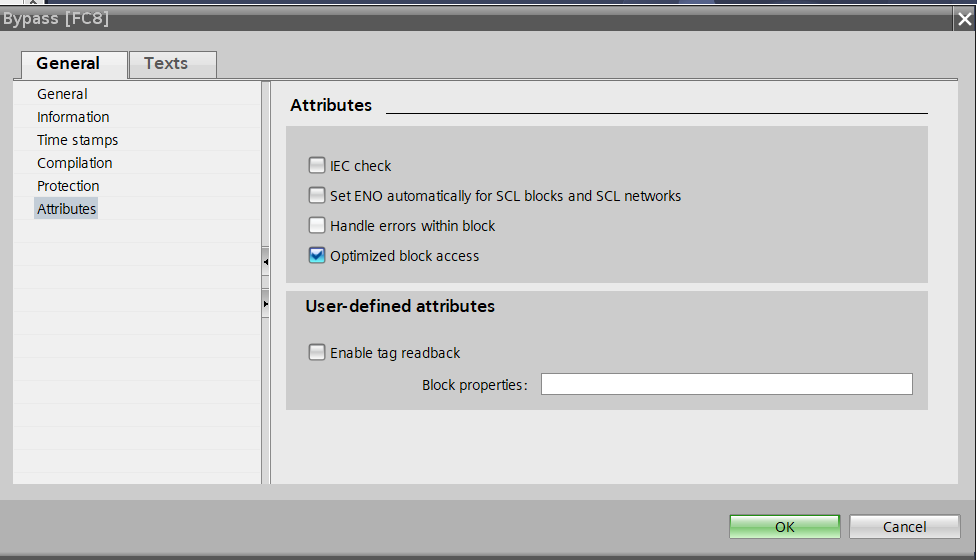Enable tag readback checkbox
The image size is (977, 560).
[x=317, y=352]
